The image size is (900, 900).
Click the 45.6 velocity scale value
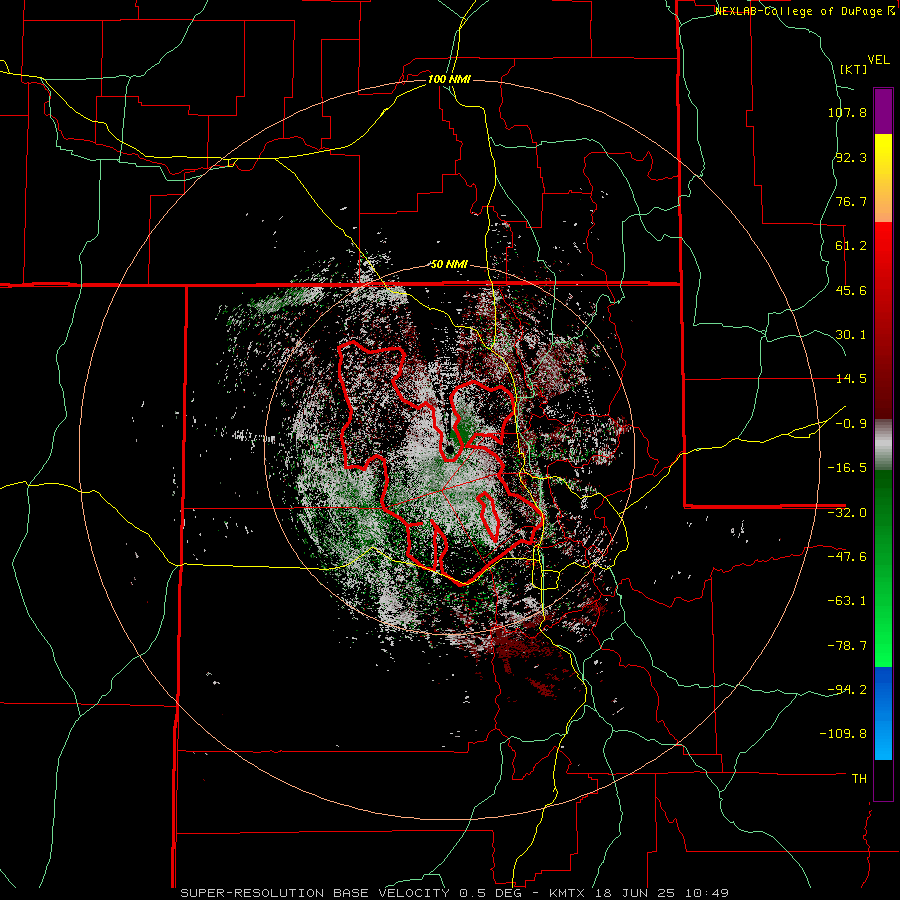click(851, 290)
